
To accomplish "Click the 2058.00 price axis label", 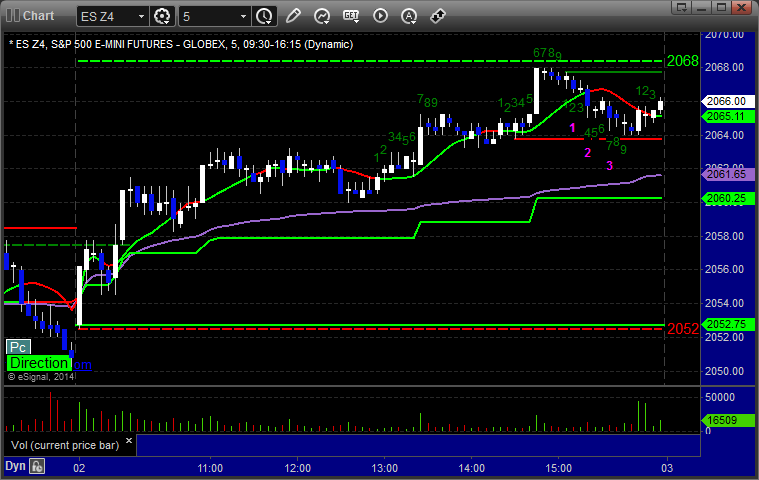I will click(x=724, y=236).
